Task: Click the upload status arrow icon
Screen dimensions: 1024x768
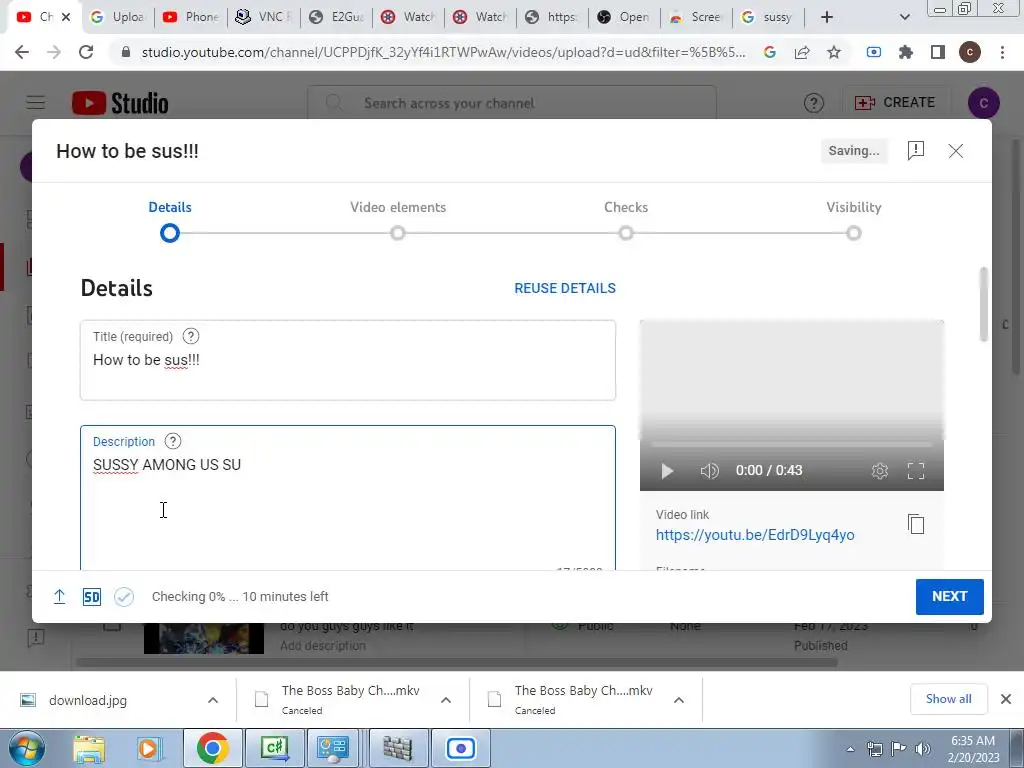Action: point(59,596)
